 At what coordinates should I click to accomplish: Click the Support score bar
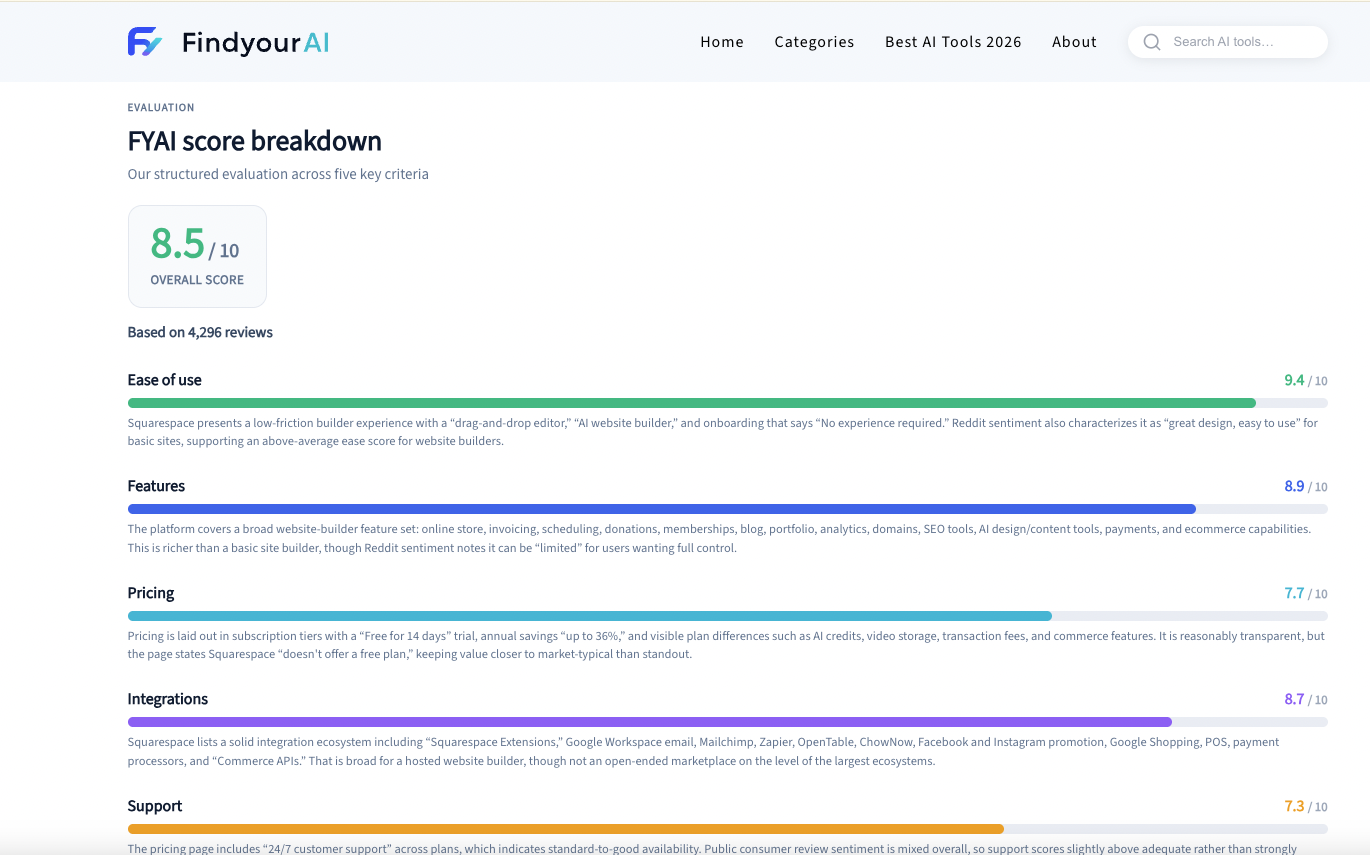click(x=728, y=829)
